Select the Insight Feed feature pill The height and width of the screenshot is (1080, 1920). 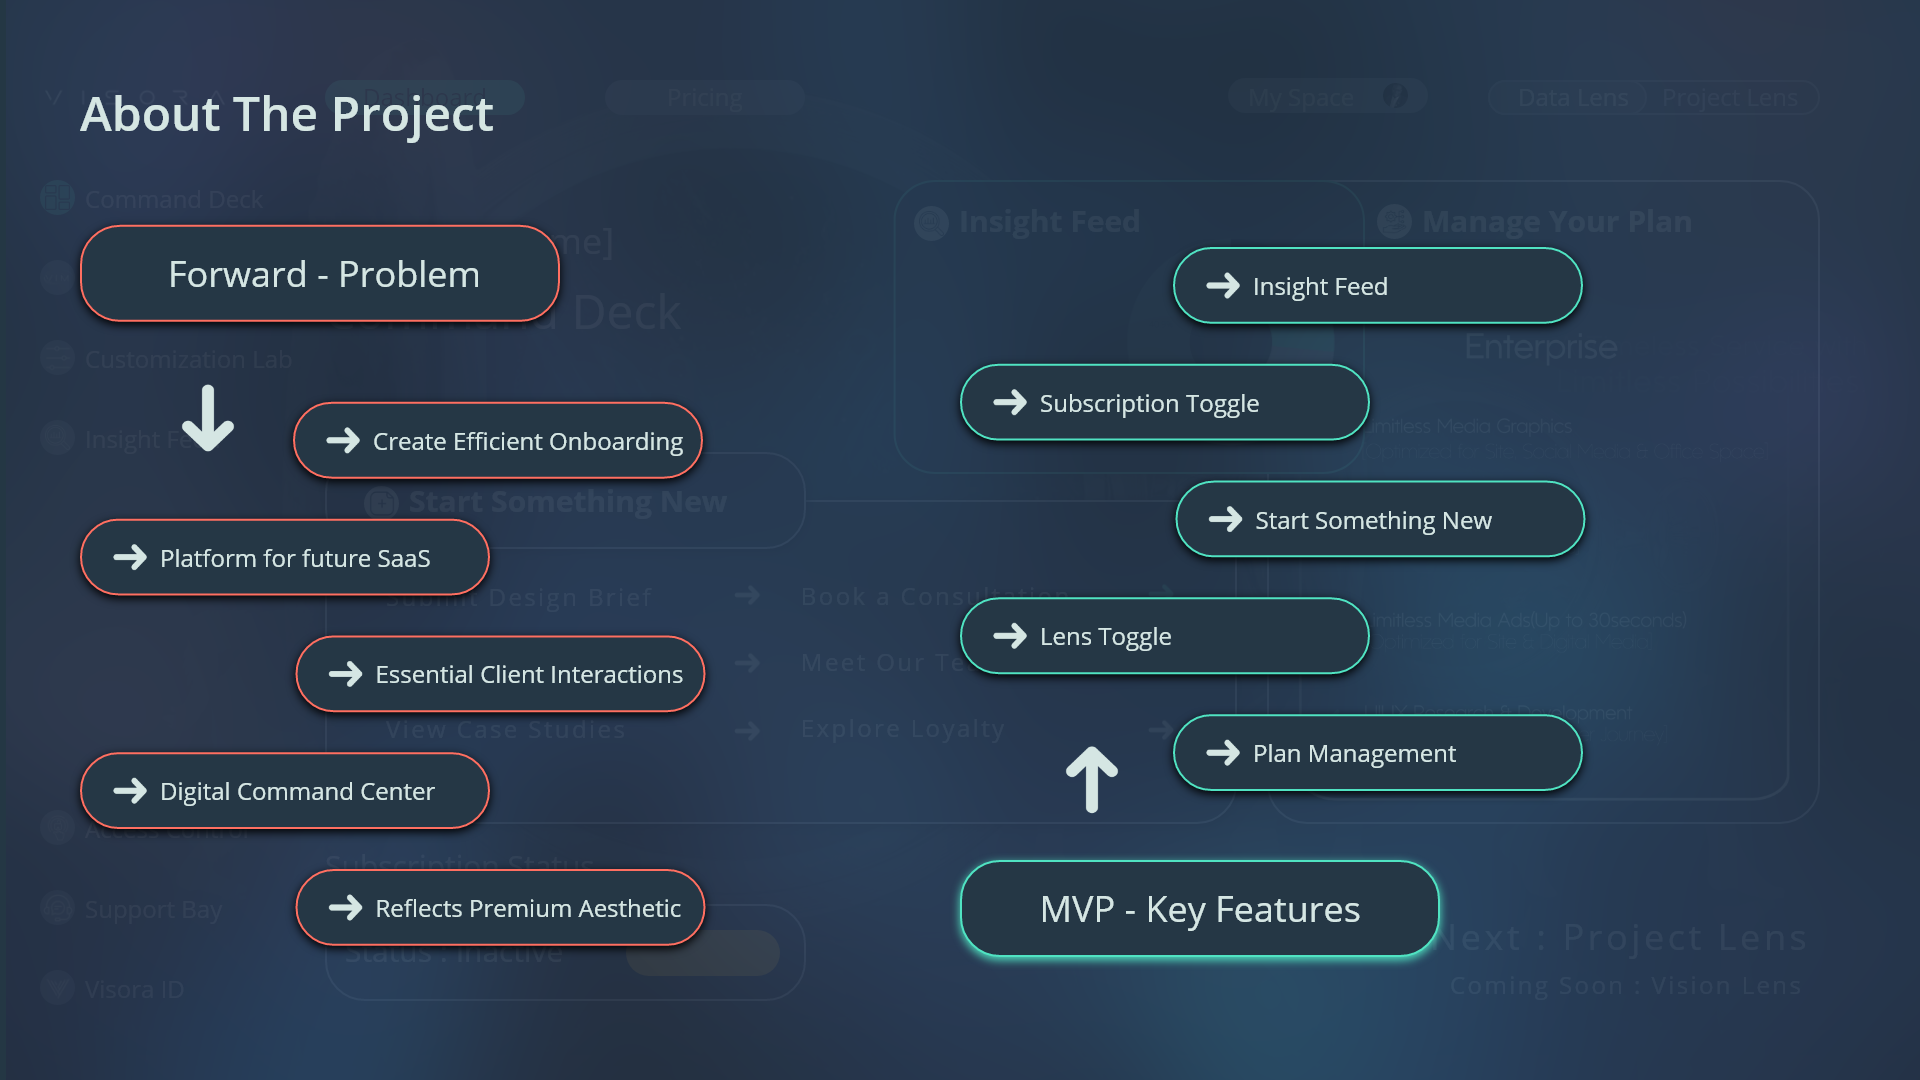point(1378,286)
